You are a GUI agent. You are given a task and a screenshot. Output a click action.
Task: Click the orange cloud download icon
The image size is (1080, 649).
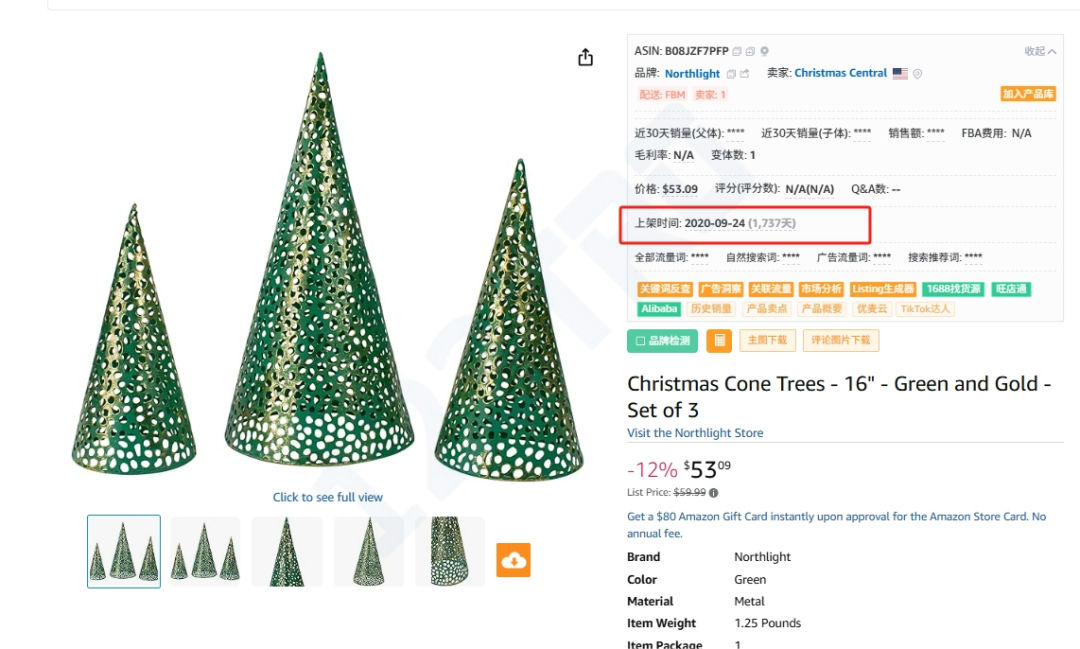tap(514, 560)
